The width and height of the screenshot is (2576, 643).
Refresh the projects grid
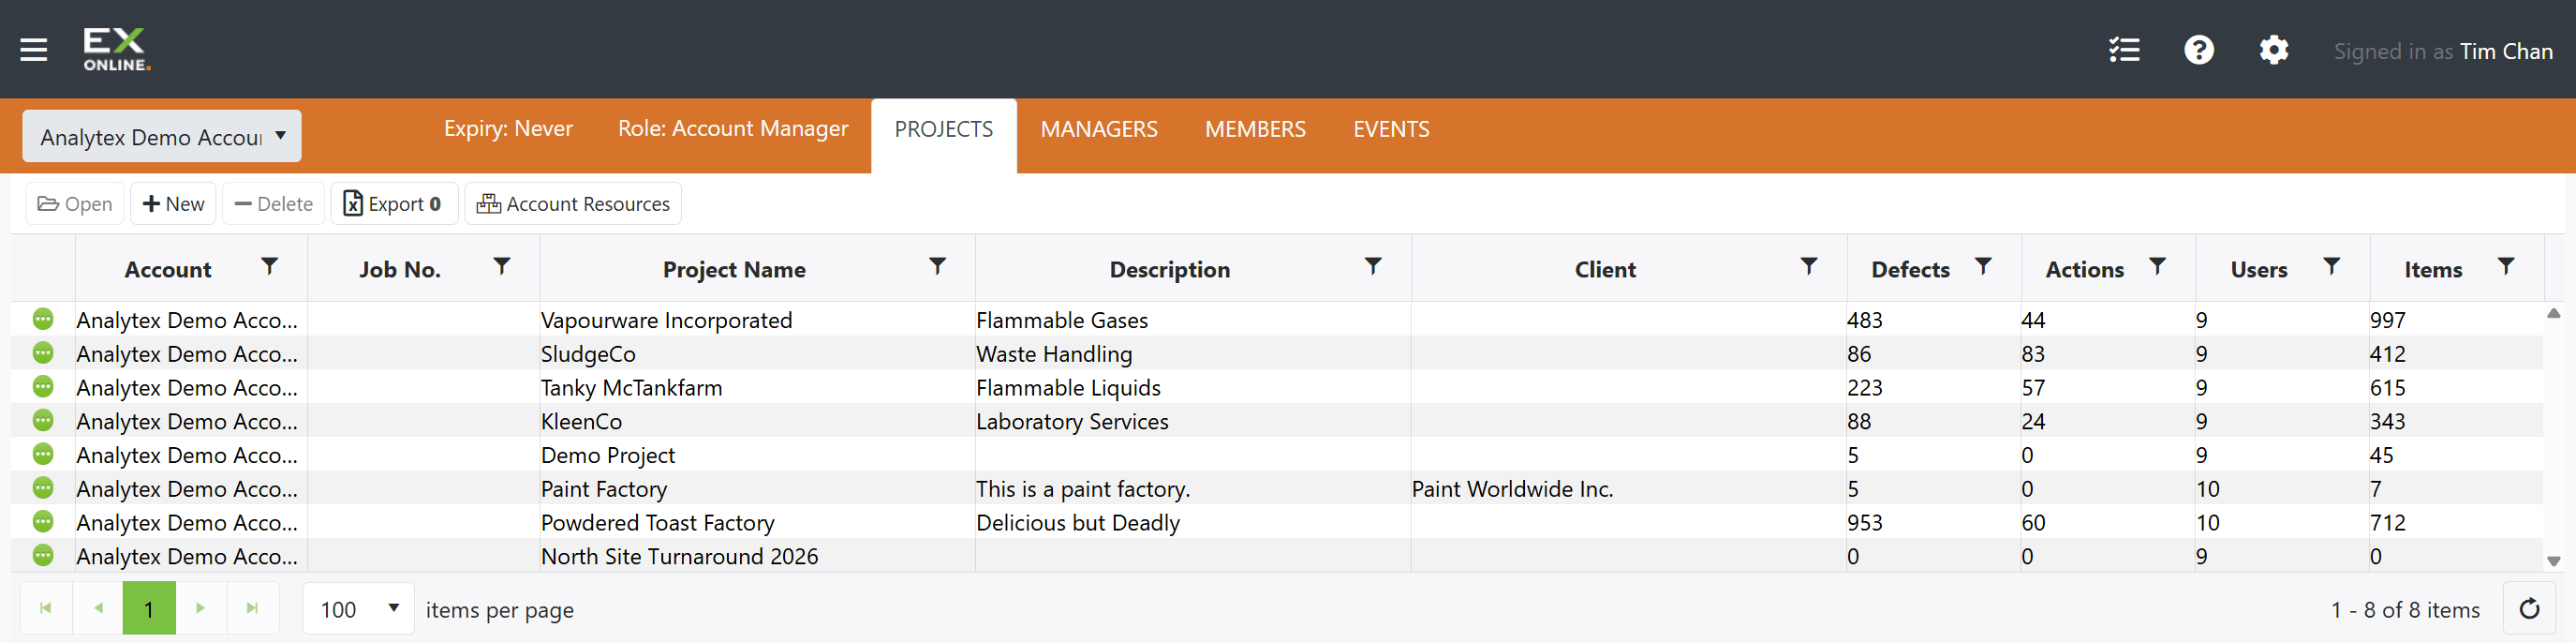2529,608
